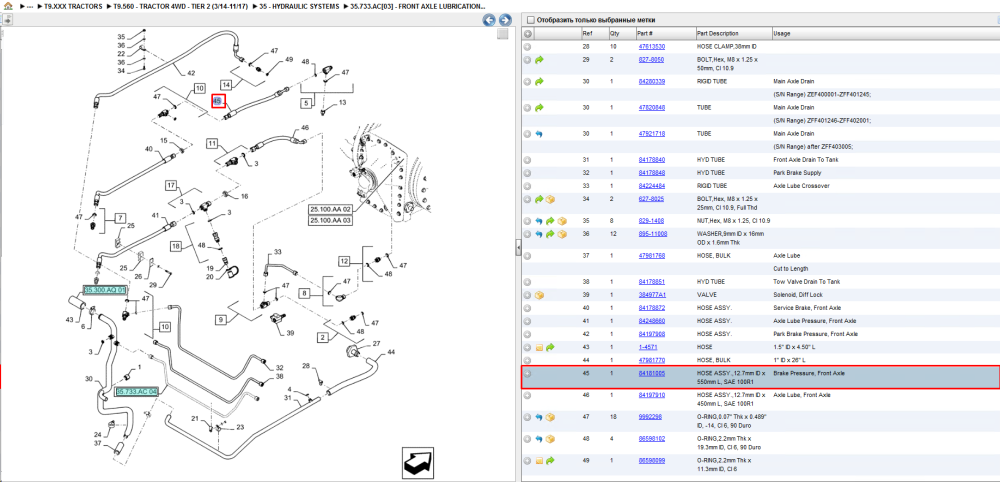The image size is (1000, 482).
Task: Open part number link 84197910
Action: [x=652, y=395]
